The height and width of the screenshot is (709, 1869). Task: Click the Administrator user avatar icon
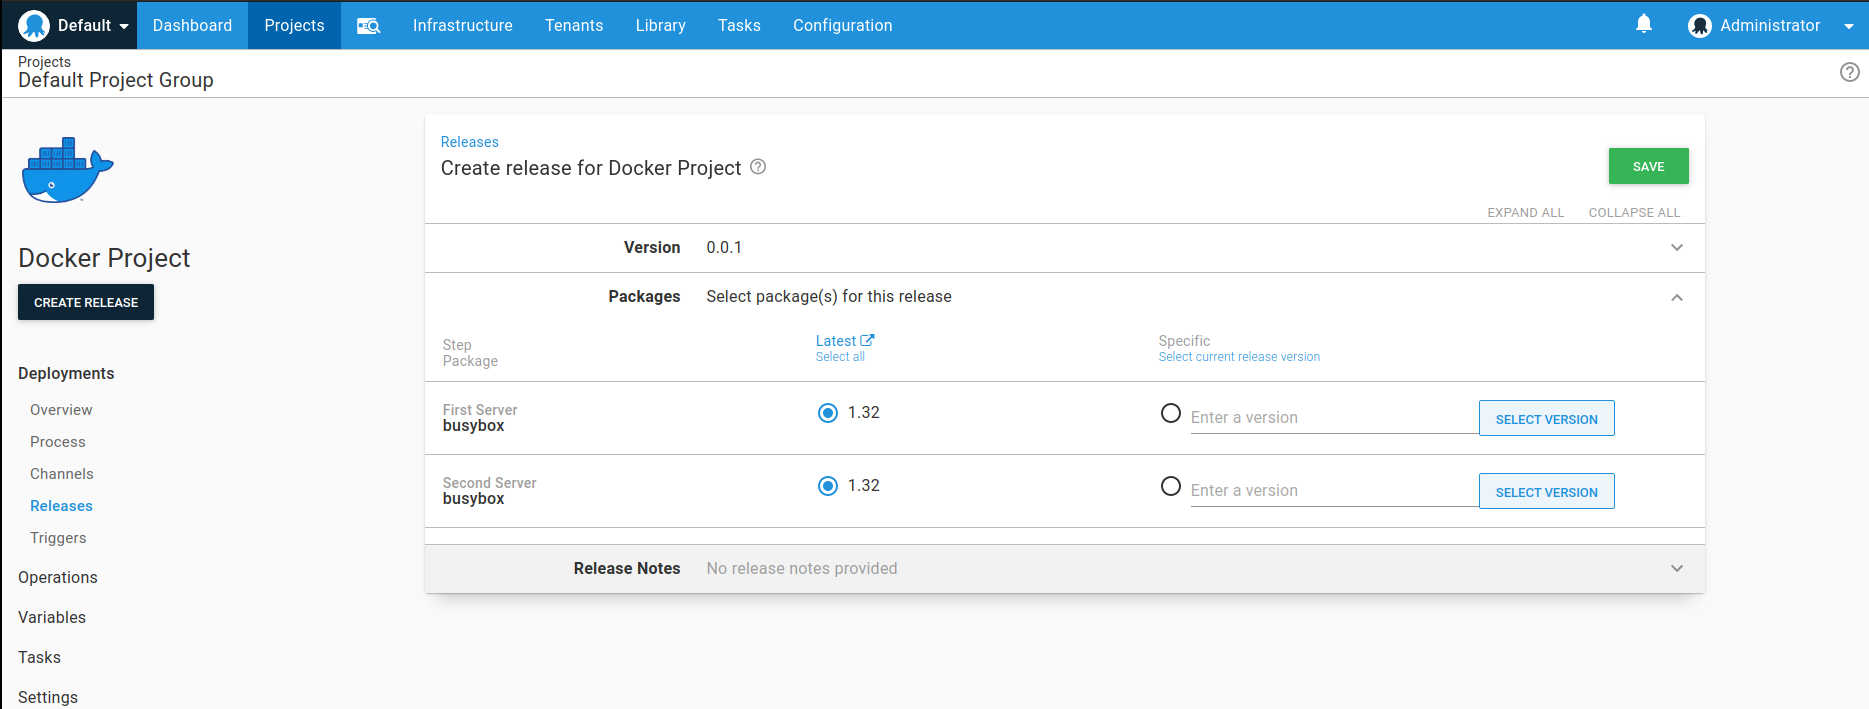(1700, 26)
